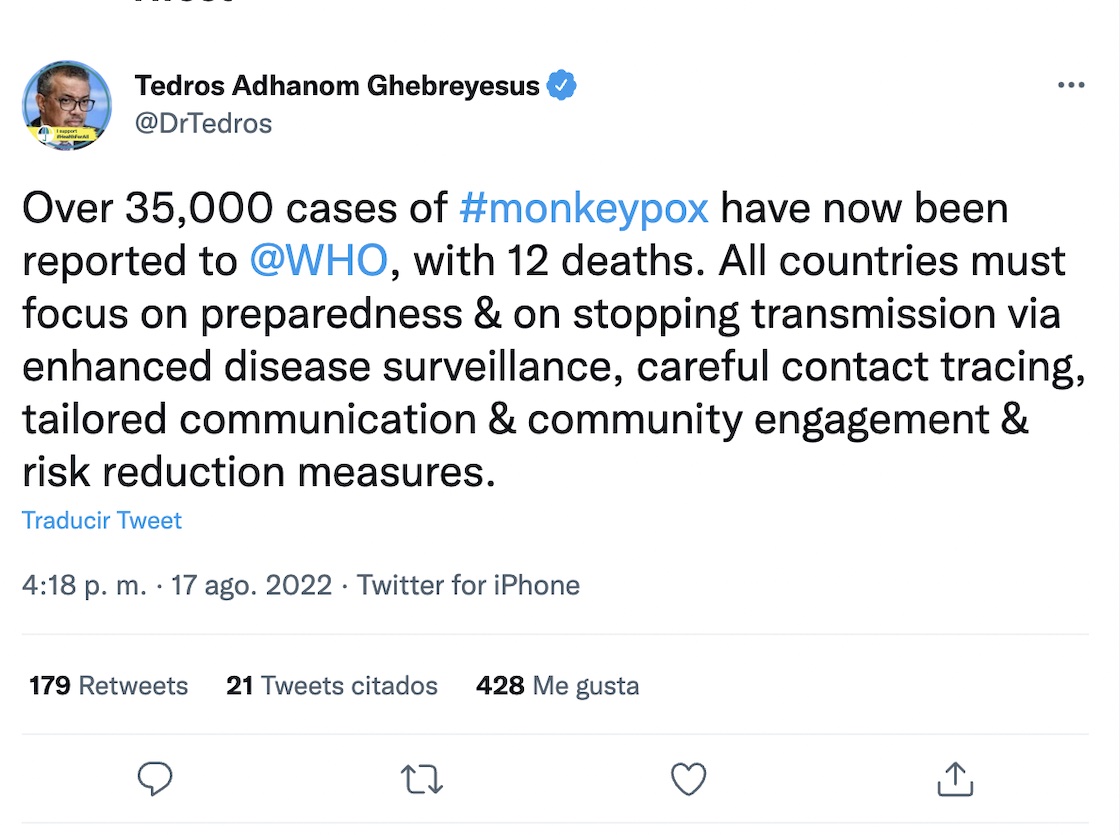1120x835 pixels.
Task: Open the three-dot more options menu
Action: click(x=1070, y=86)
